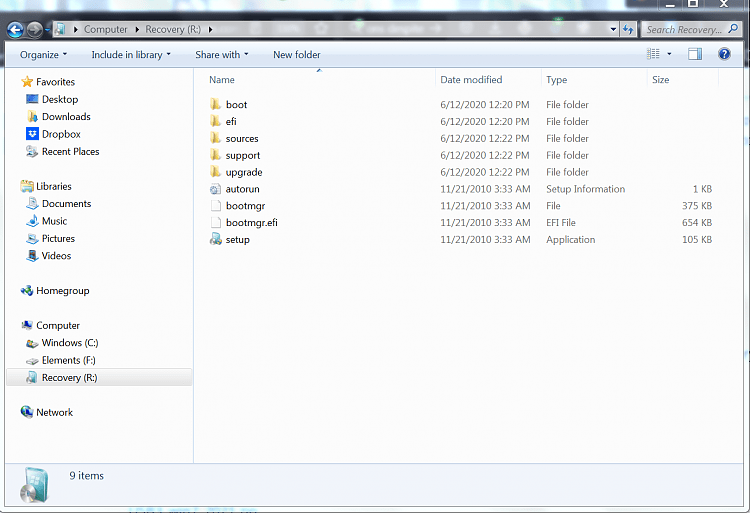Select the bootmgr file icon

pyautogui.click(x=216, y=206)
